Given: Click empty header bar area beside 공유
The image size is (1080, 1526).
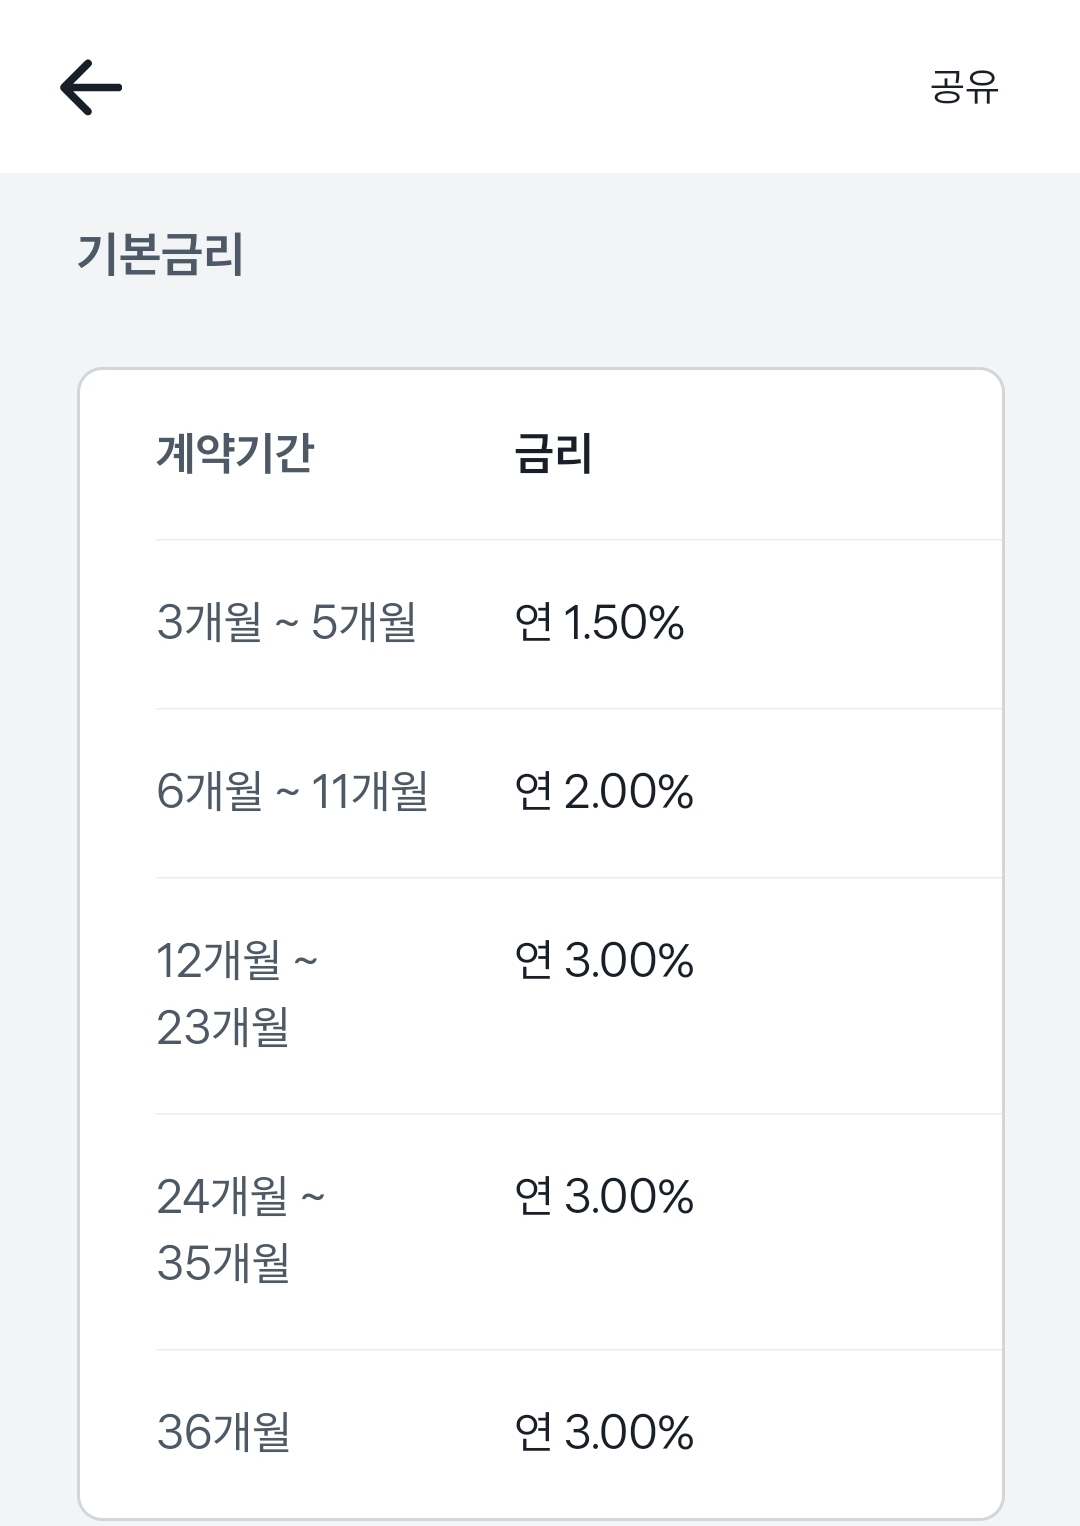Looking at the screenshot, I should (520, 87).
